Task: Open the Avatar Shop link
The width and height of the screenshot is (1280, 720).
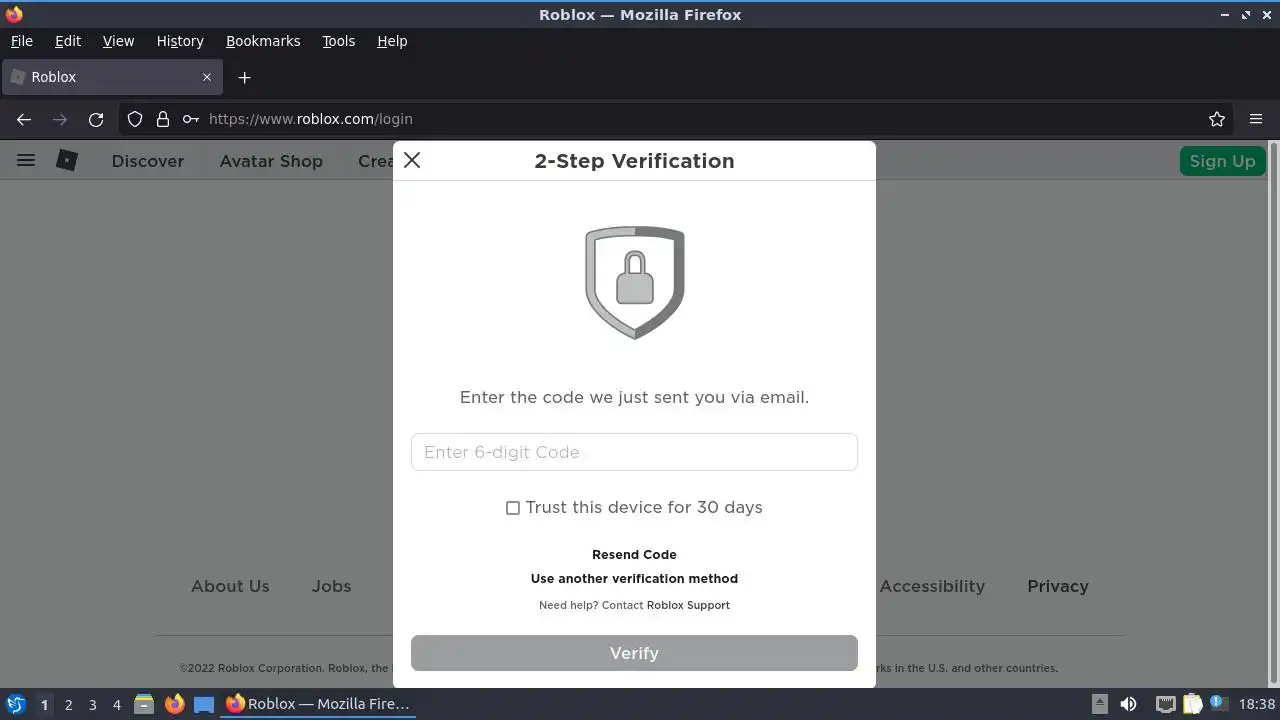Action: click(271, 161)
